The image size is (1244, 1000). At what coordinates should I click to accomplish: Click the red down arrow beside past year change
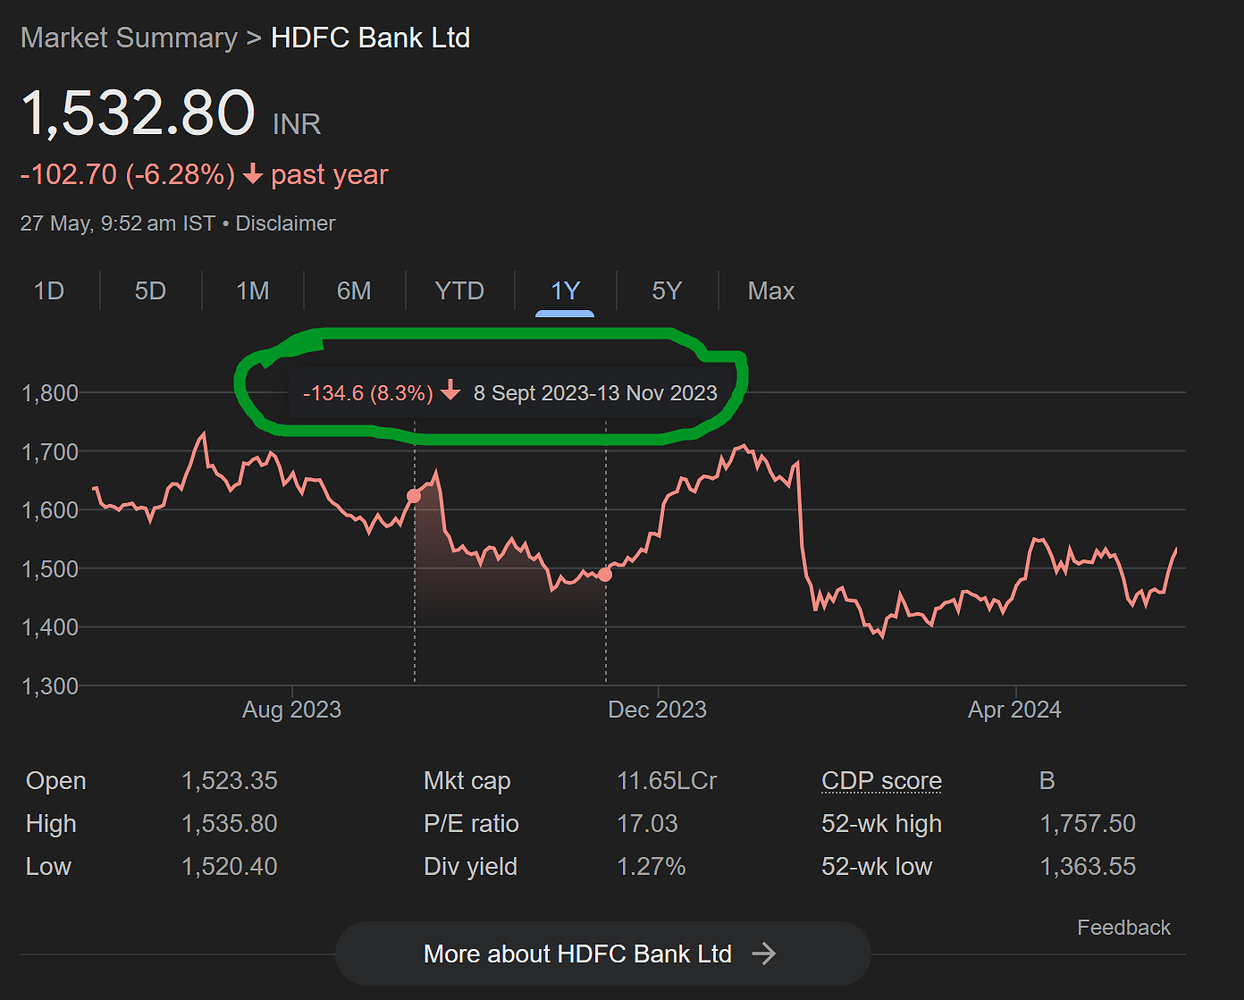[x=252, y=174]
